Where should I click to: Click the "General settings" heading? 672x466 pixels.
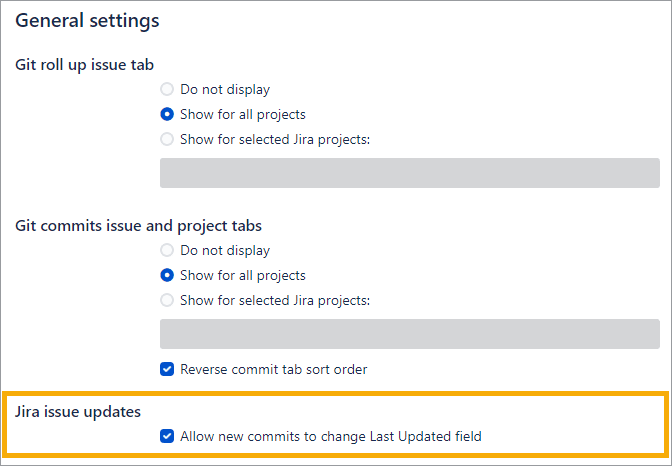tap(87, 20)
